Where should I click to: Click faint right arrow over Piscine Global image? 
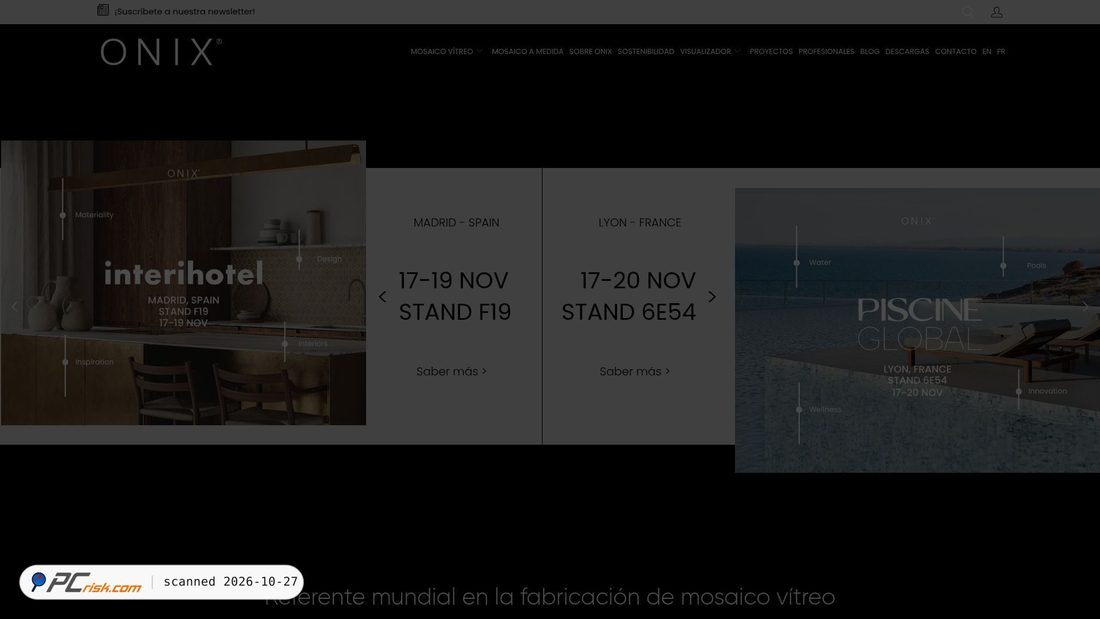[1085, 306]
